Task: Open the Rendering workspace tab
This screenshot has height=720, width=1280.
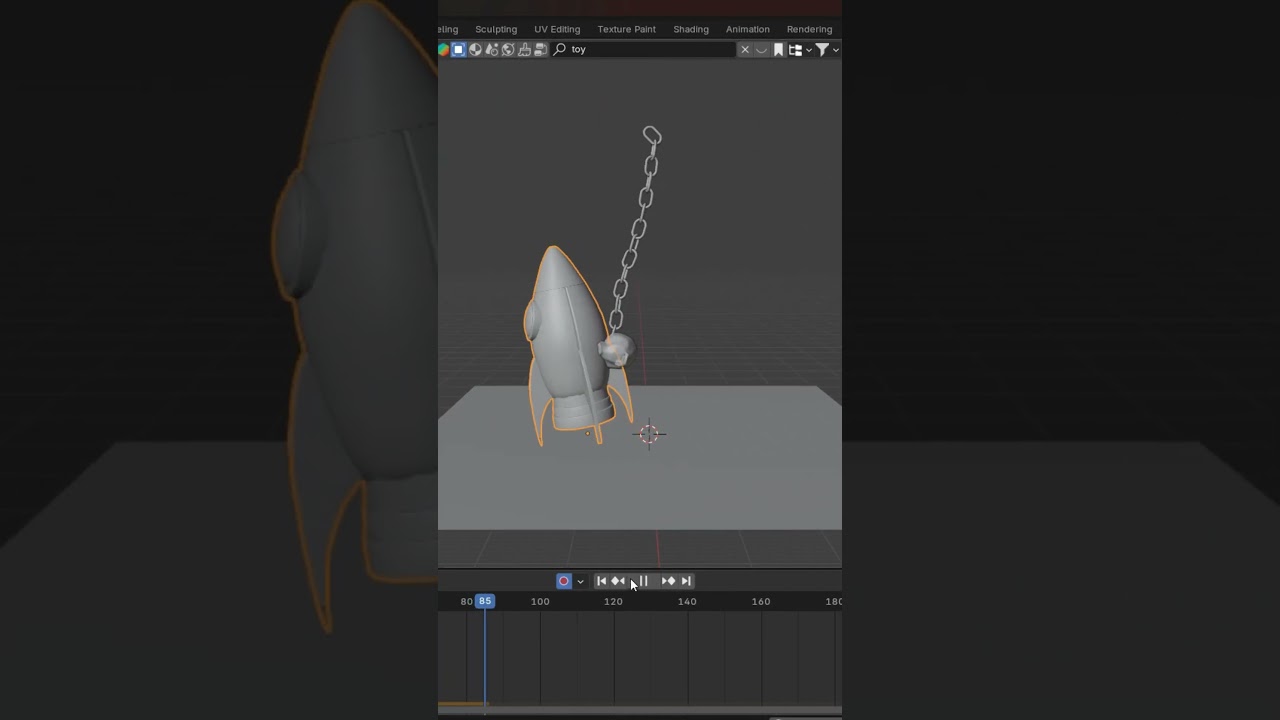Action: pyautogui.click(x=809, y=29)
